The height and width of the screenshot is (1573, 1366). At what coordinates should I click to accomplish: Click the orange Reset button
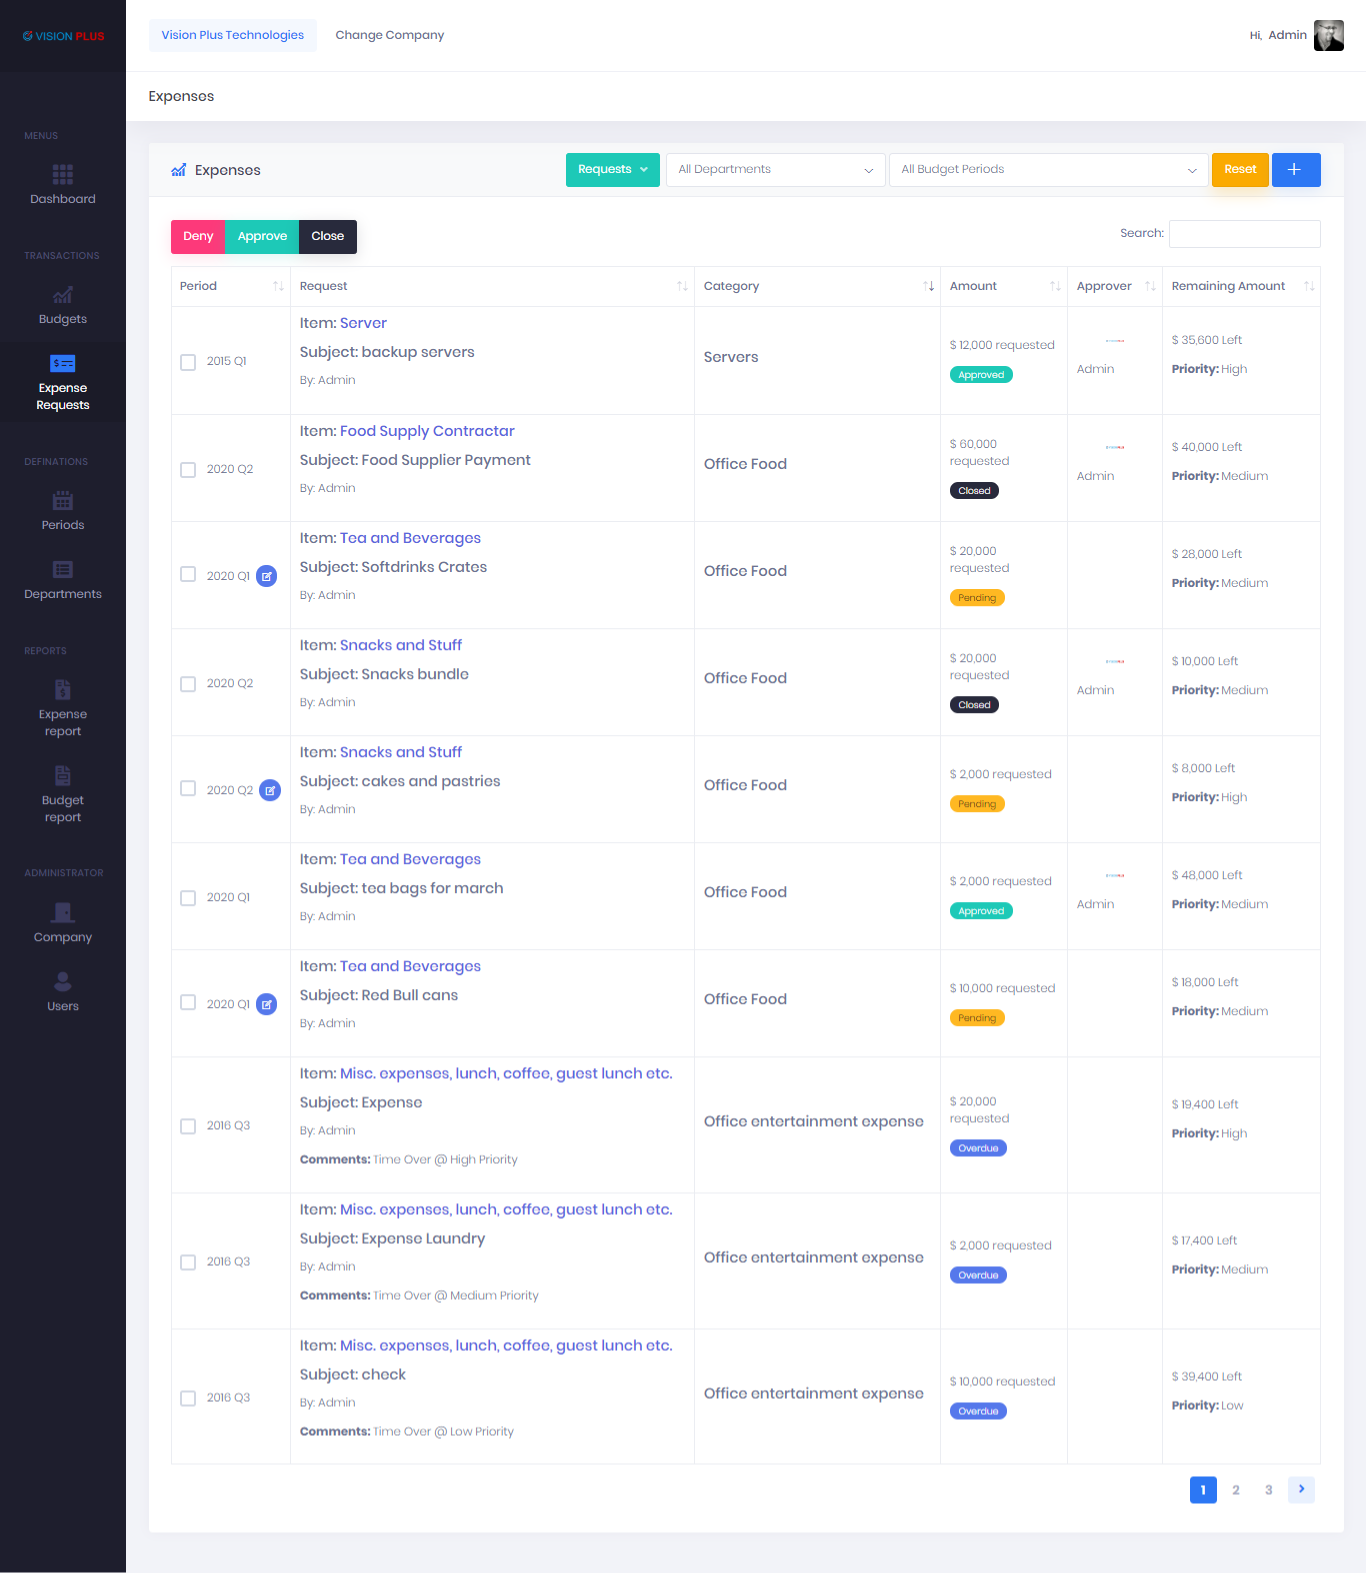point(1240,170)
